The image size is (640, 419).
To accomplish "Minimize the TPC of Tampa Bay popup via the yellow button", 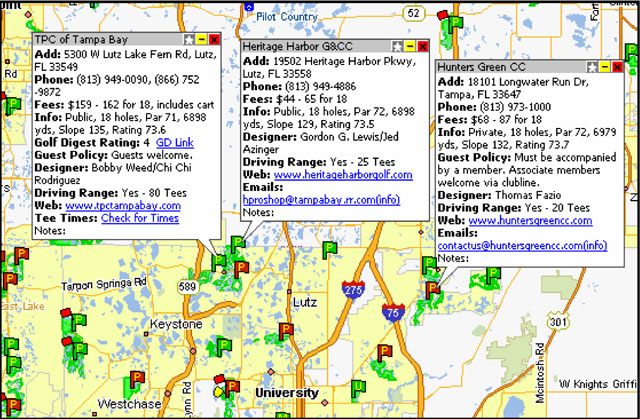I will [x=201, y=40].
